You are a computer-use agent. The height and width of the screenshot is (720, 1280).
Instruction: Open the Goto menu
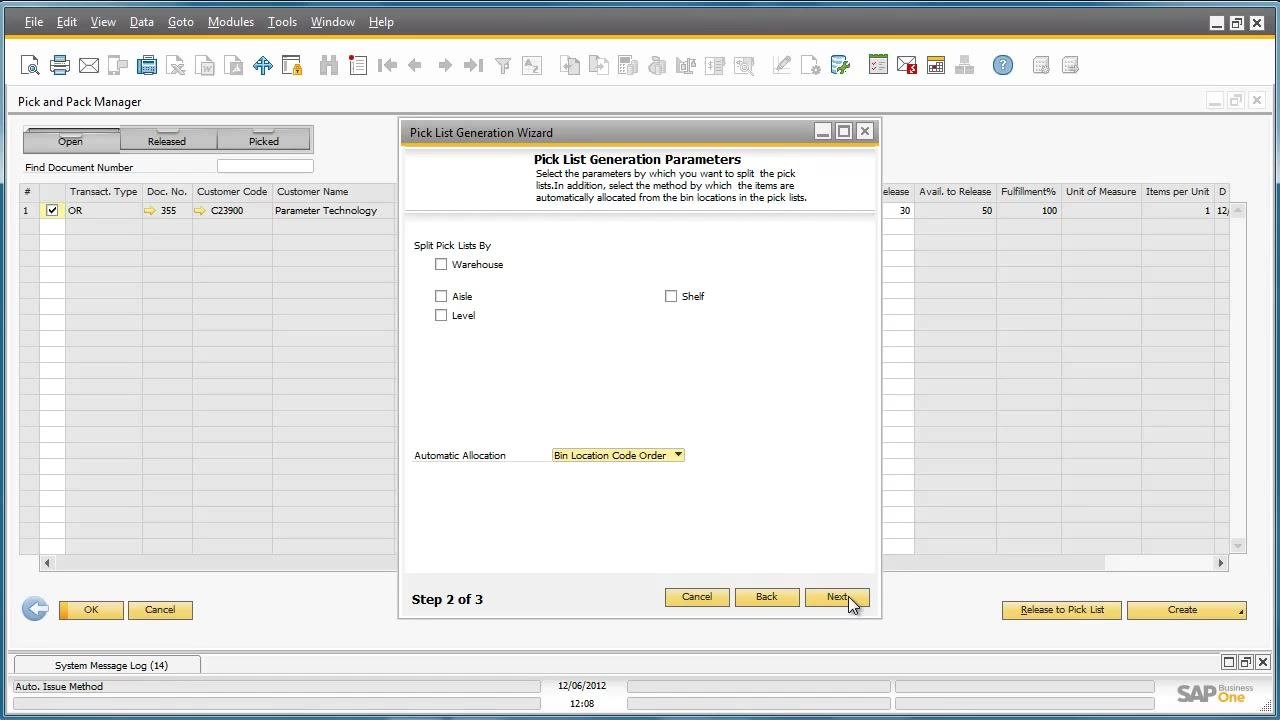pos(180,22)
